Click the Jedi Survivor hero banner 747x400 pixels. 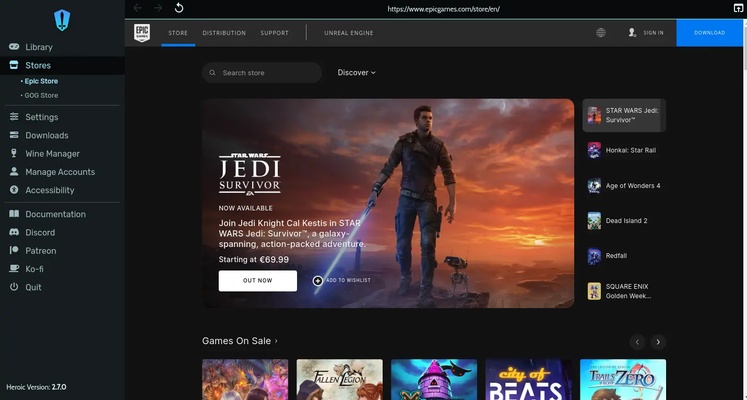click(388, 203)
